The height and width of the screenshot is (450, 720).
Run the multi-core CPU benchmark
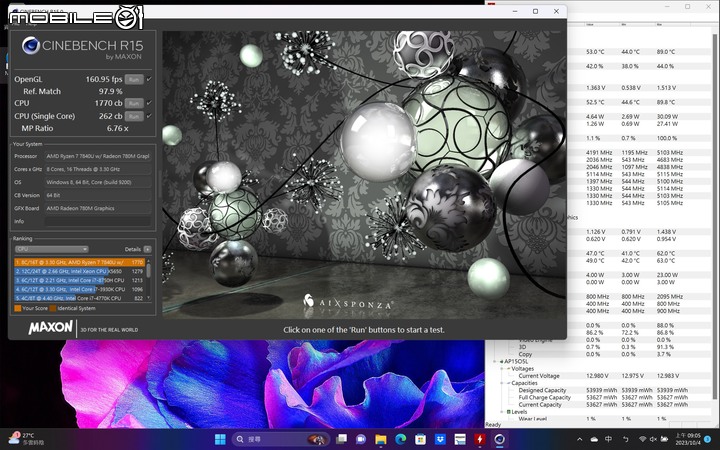134,103
